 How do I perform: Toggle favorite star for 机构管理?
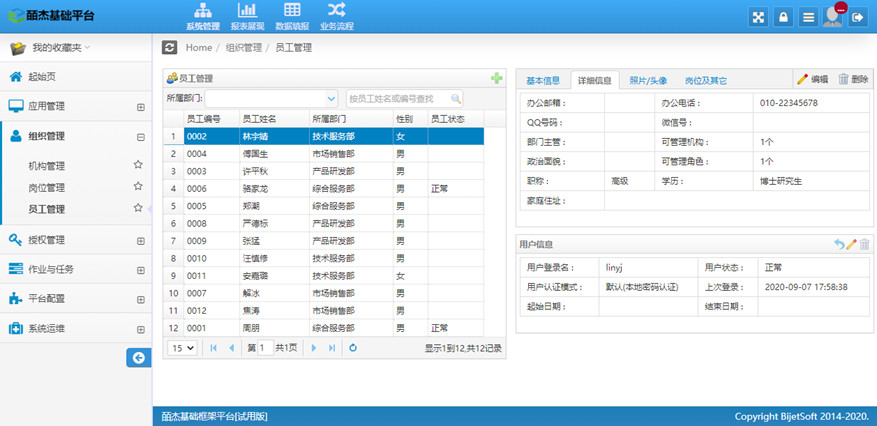138,165
